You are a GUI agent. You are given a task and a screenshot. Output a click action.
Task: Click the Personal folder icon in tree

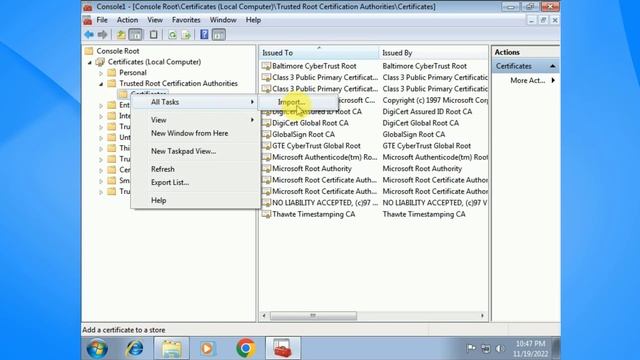coord(112,73)
